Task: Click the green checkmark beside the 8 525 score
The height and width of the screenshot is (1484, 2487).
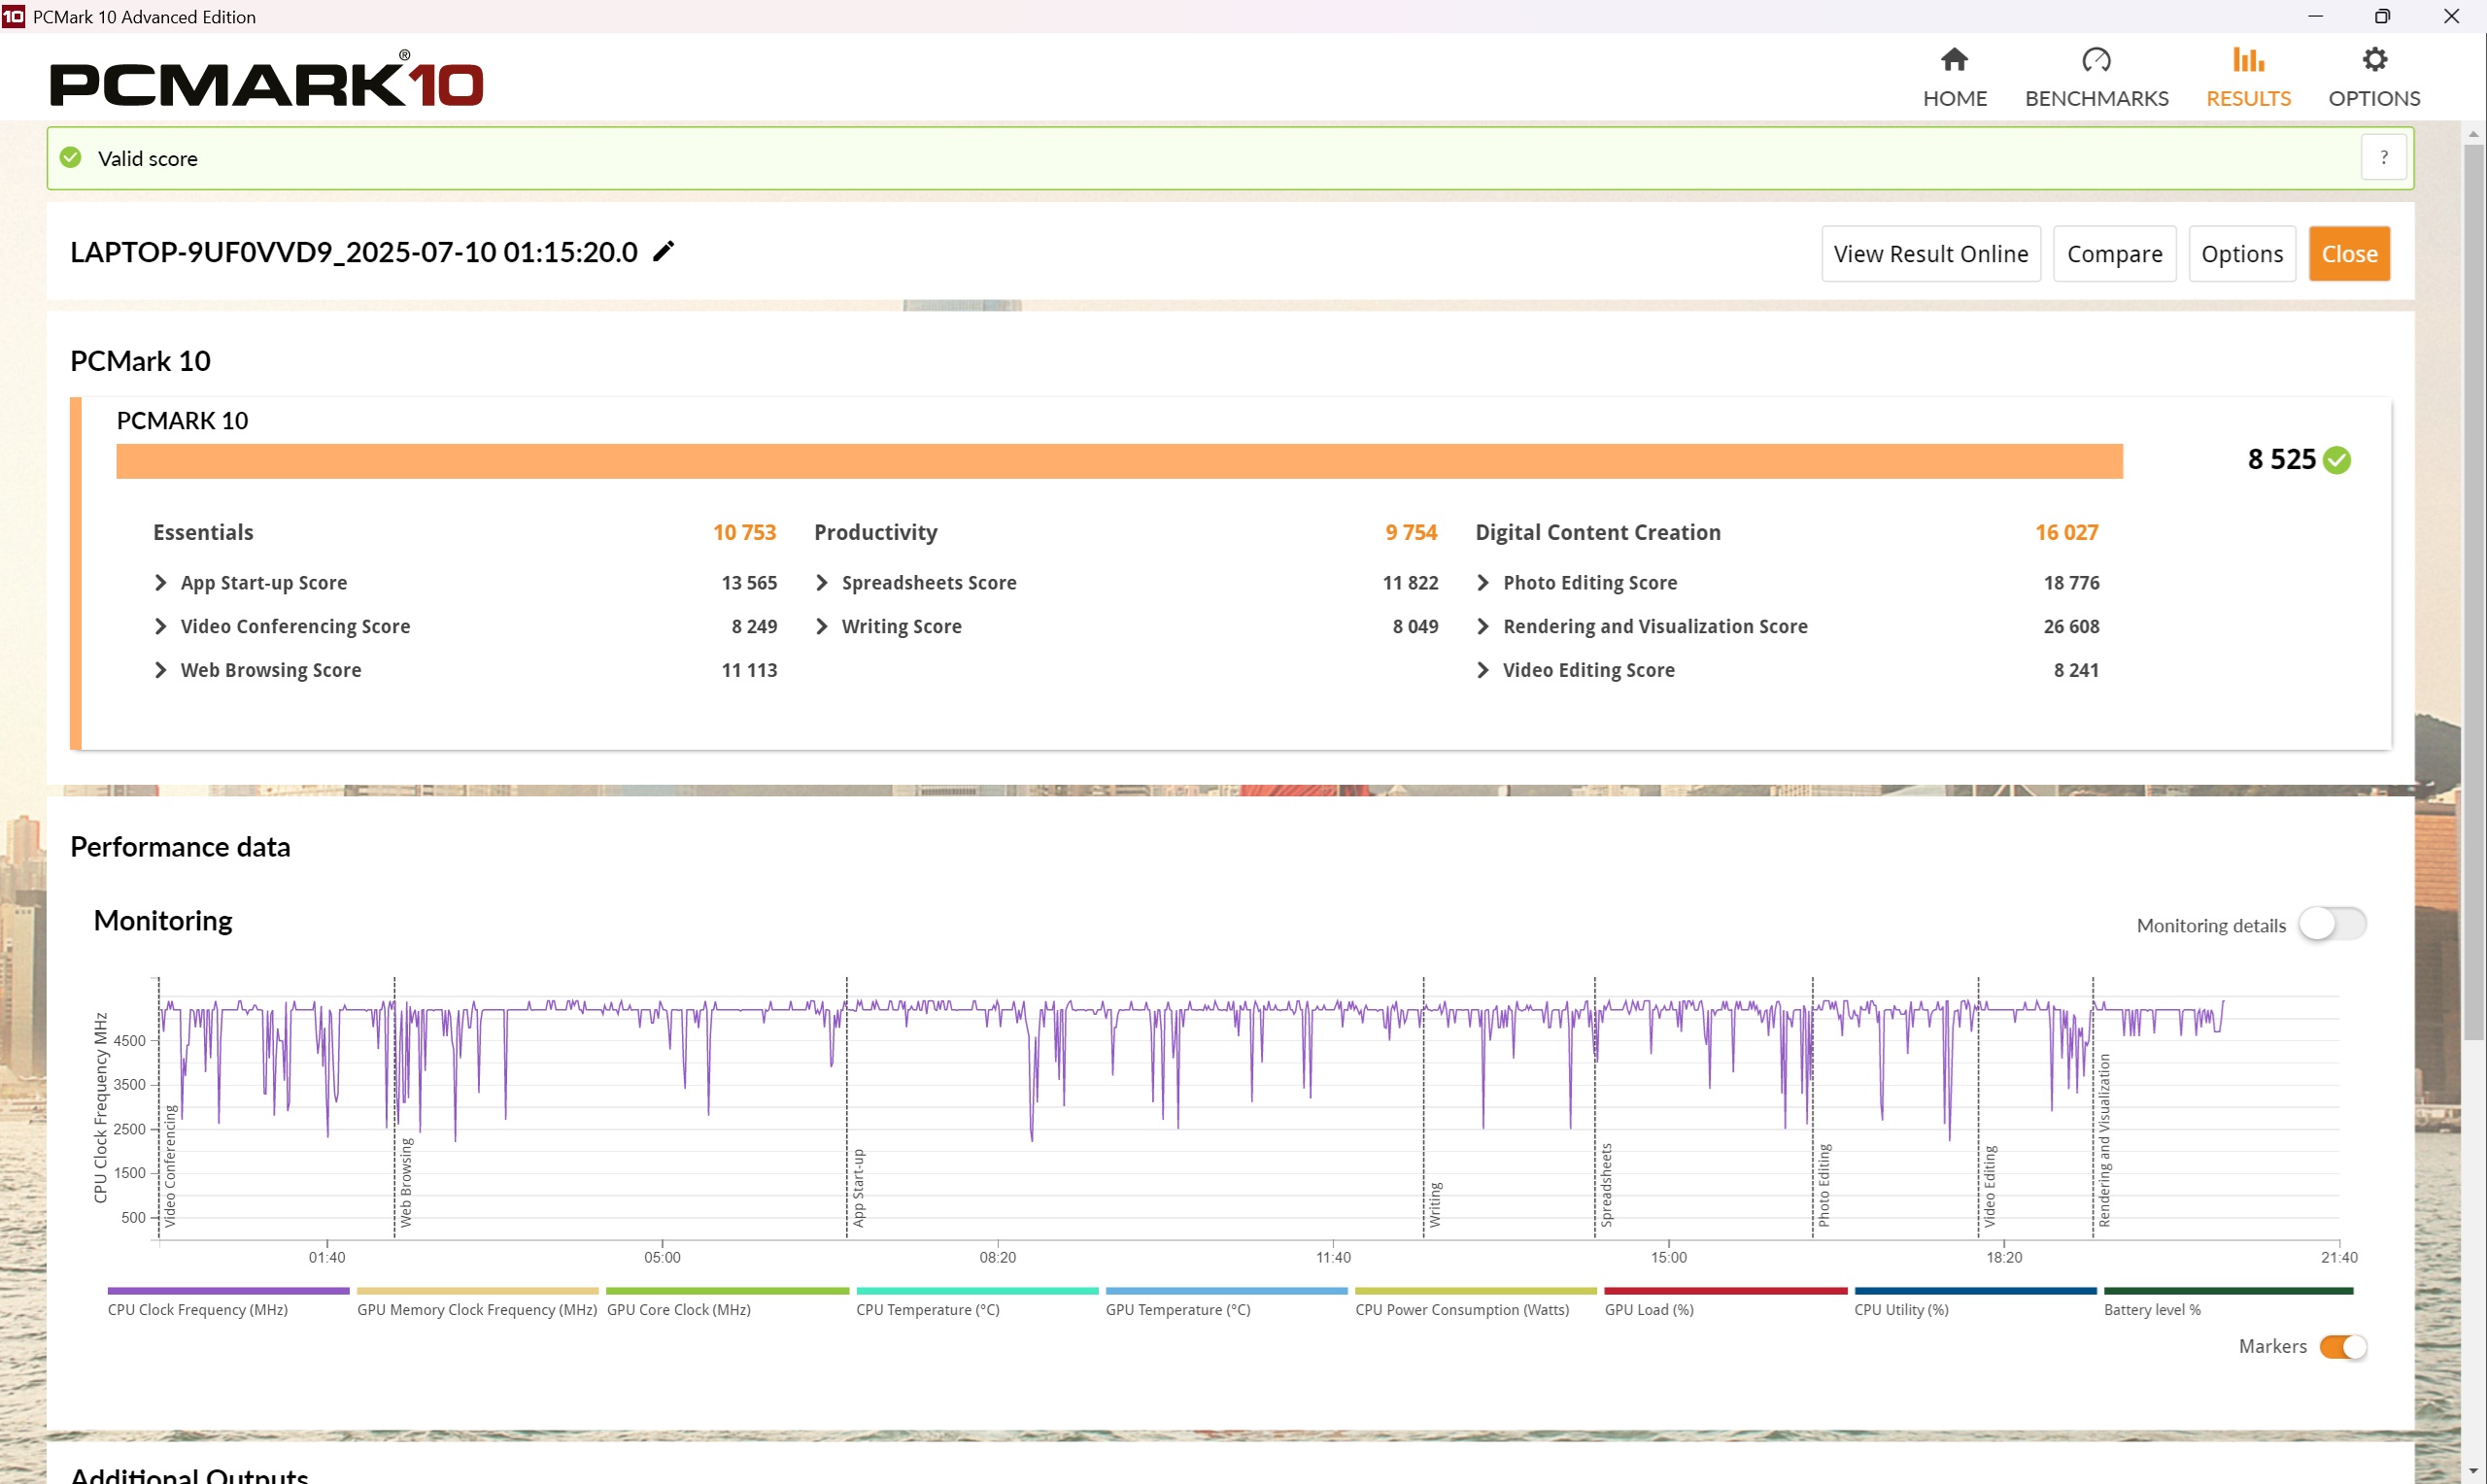Action: point(2337,460)
